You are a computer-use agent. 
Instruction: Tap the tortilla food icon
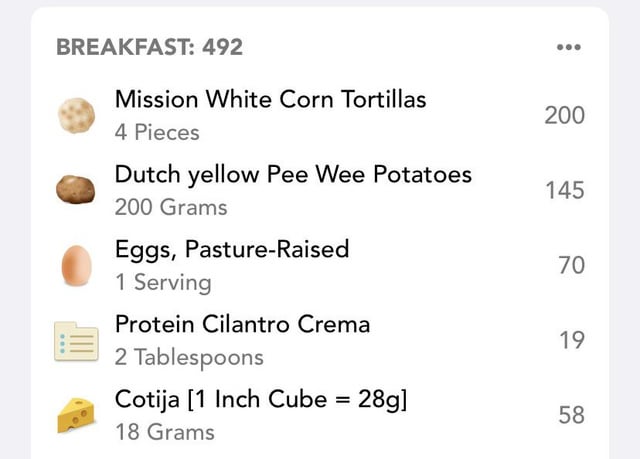76,115
